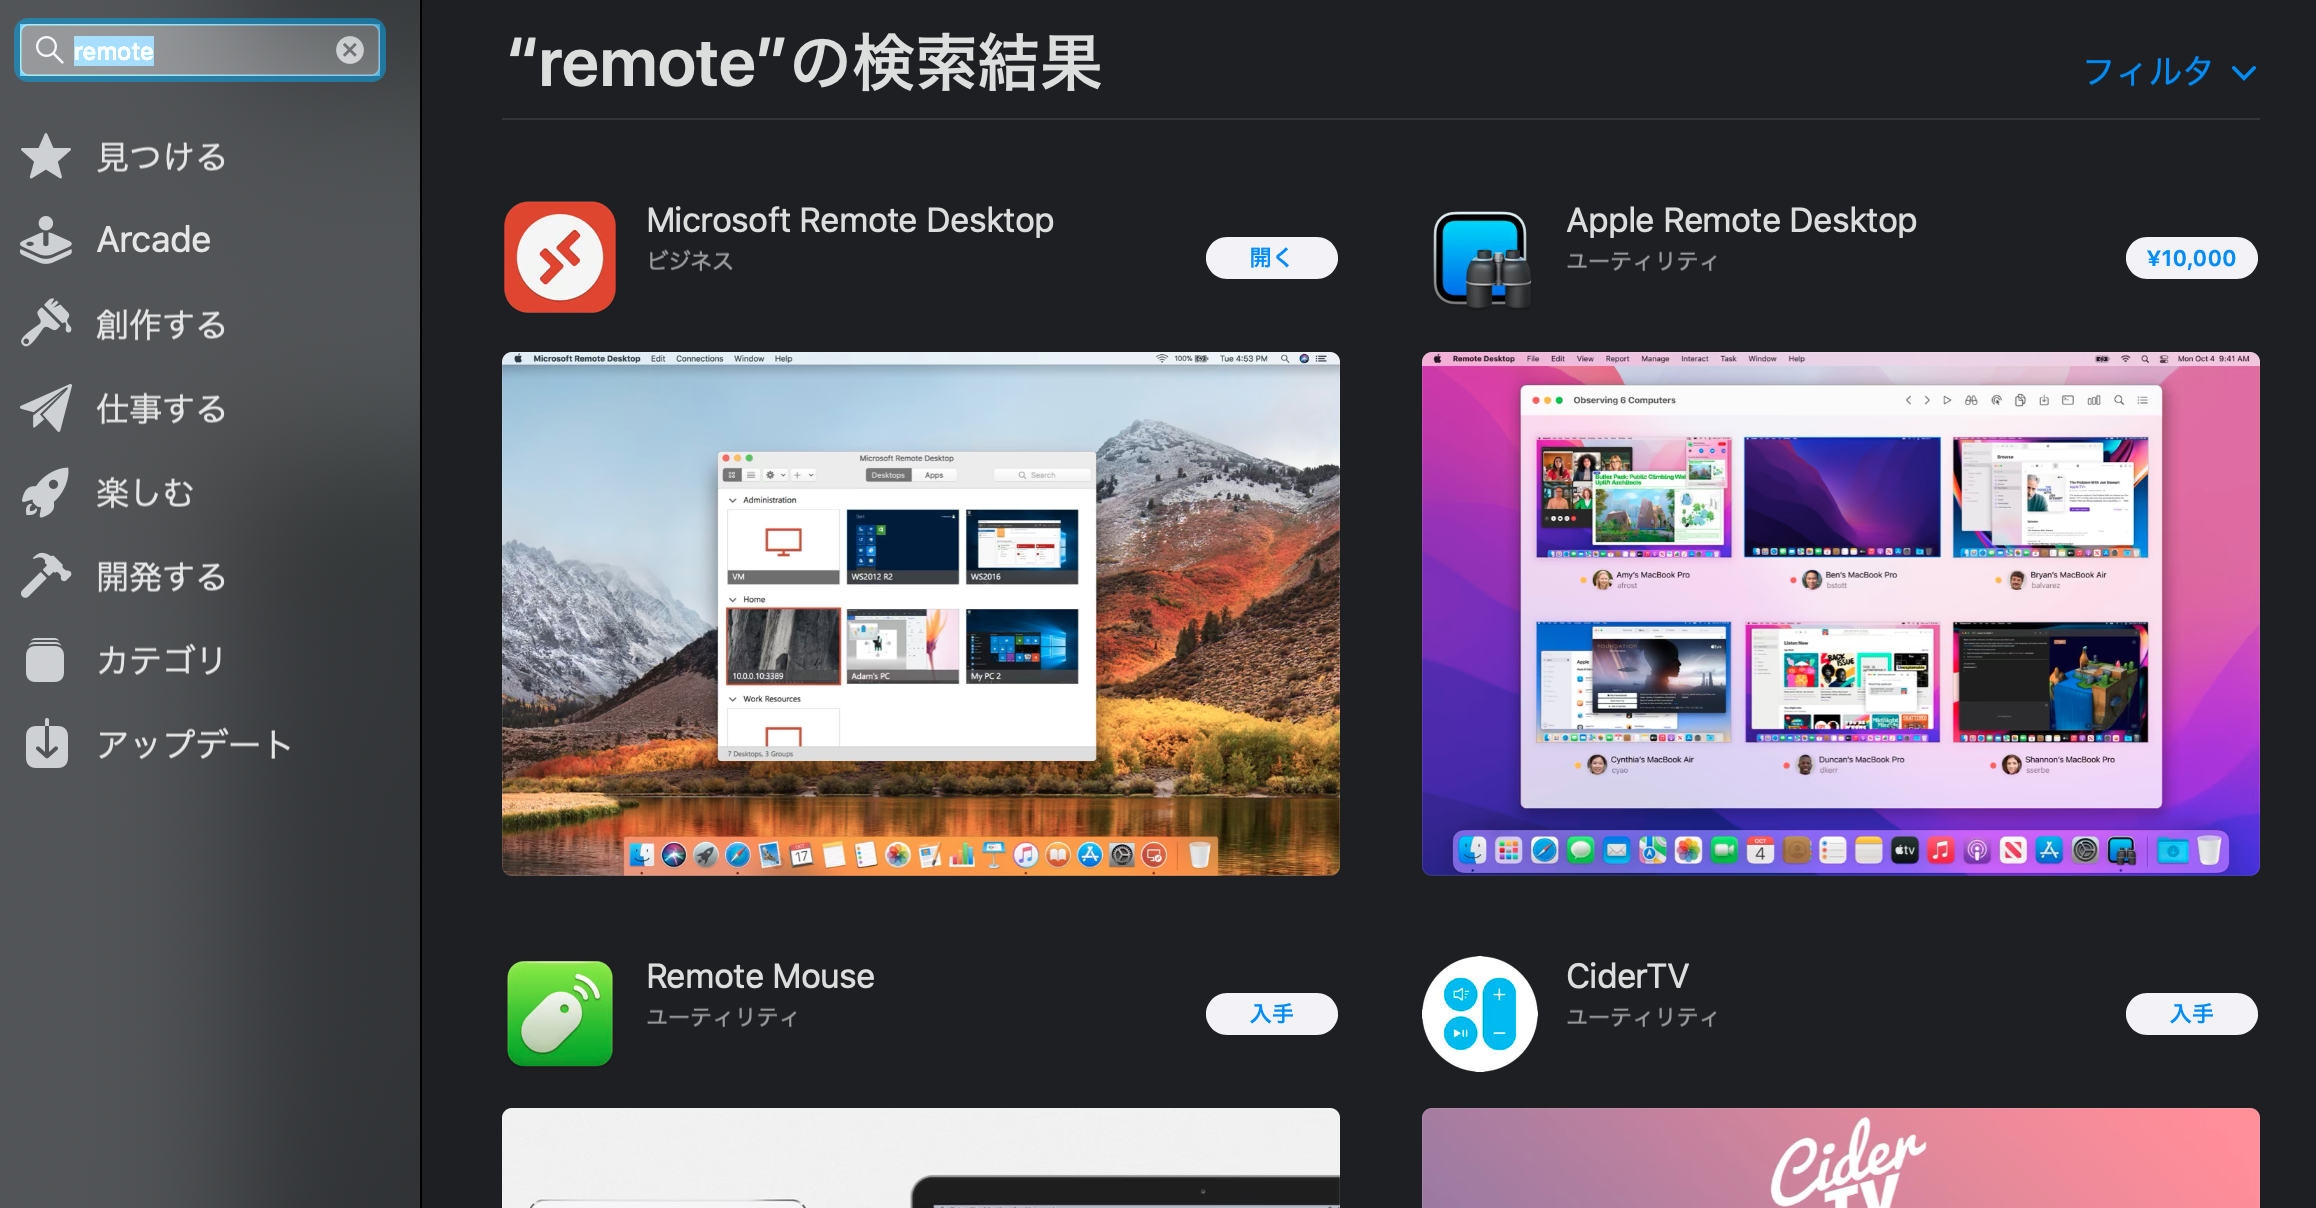View the Microsoft Remote Desktop screenshot preview
The height and width of the screenshot is (1208, 2316).
[x=921, y=614]
